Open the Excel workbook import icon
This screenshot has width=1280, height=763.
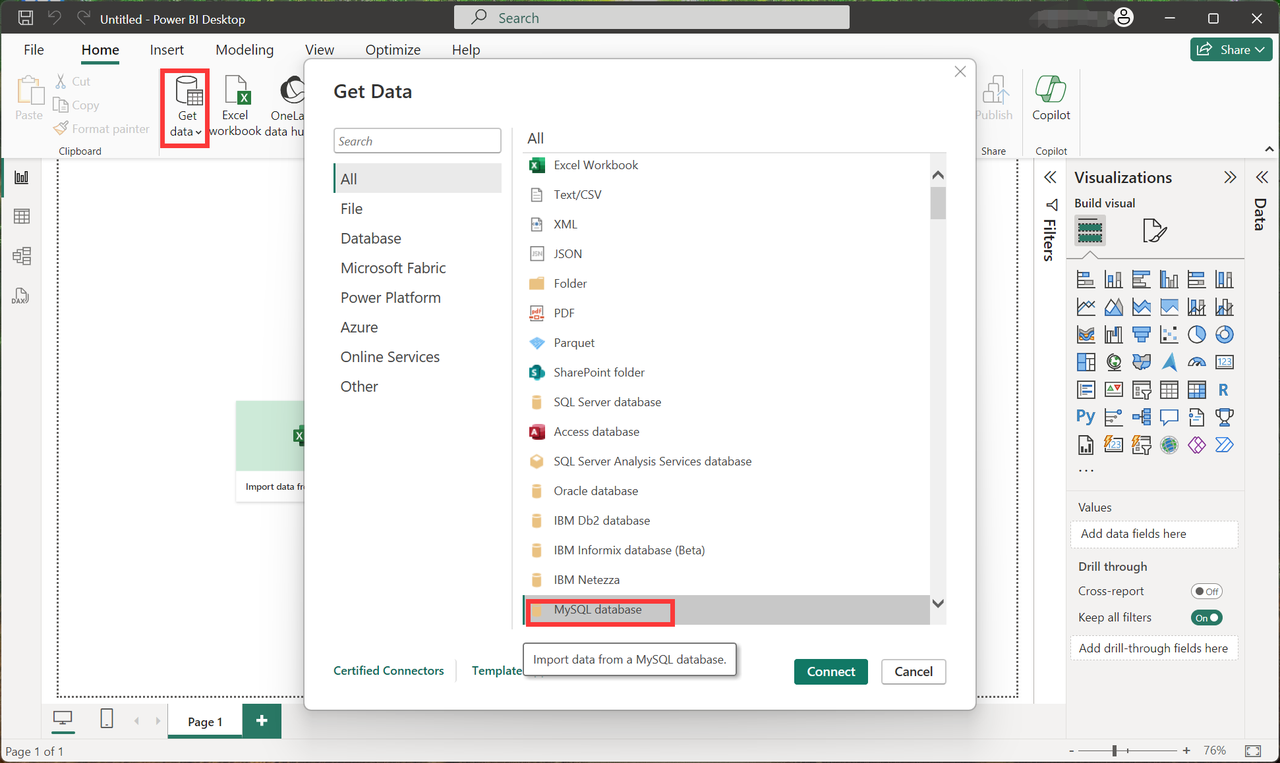236,93
